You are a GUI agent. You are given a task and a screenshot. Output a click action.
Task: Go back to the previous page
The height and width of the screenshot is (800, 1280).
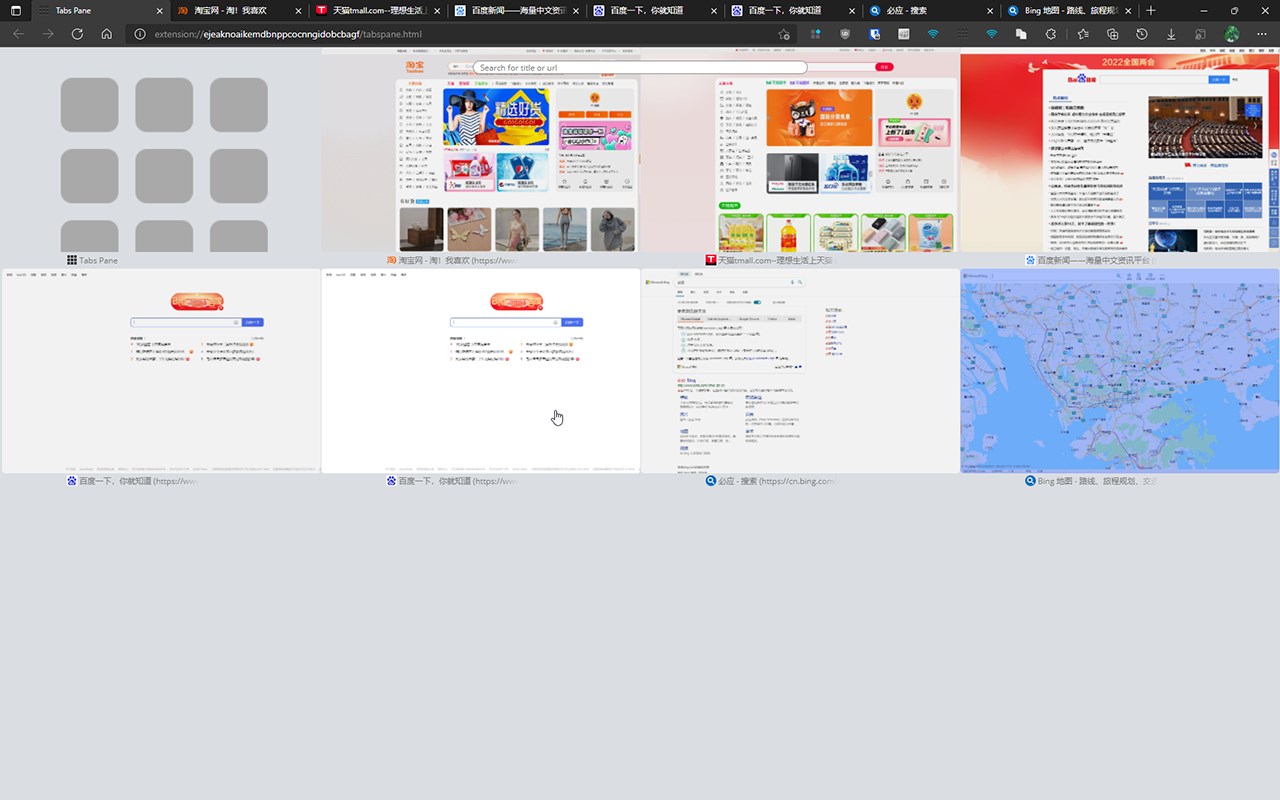coord(18,34)
